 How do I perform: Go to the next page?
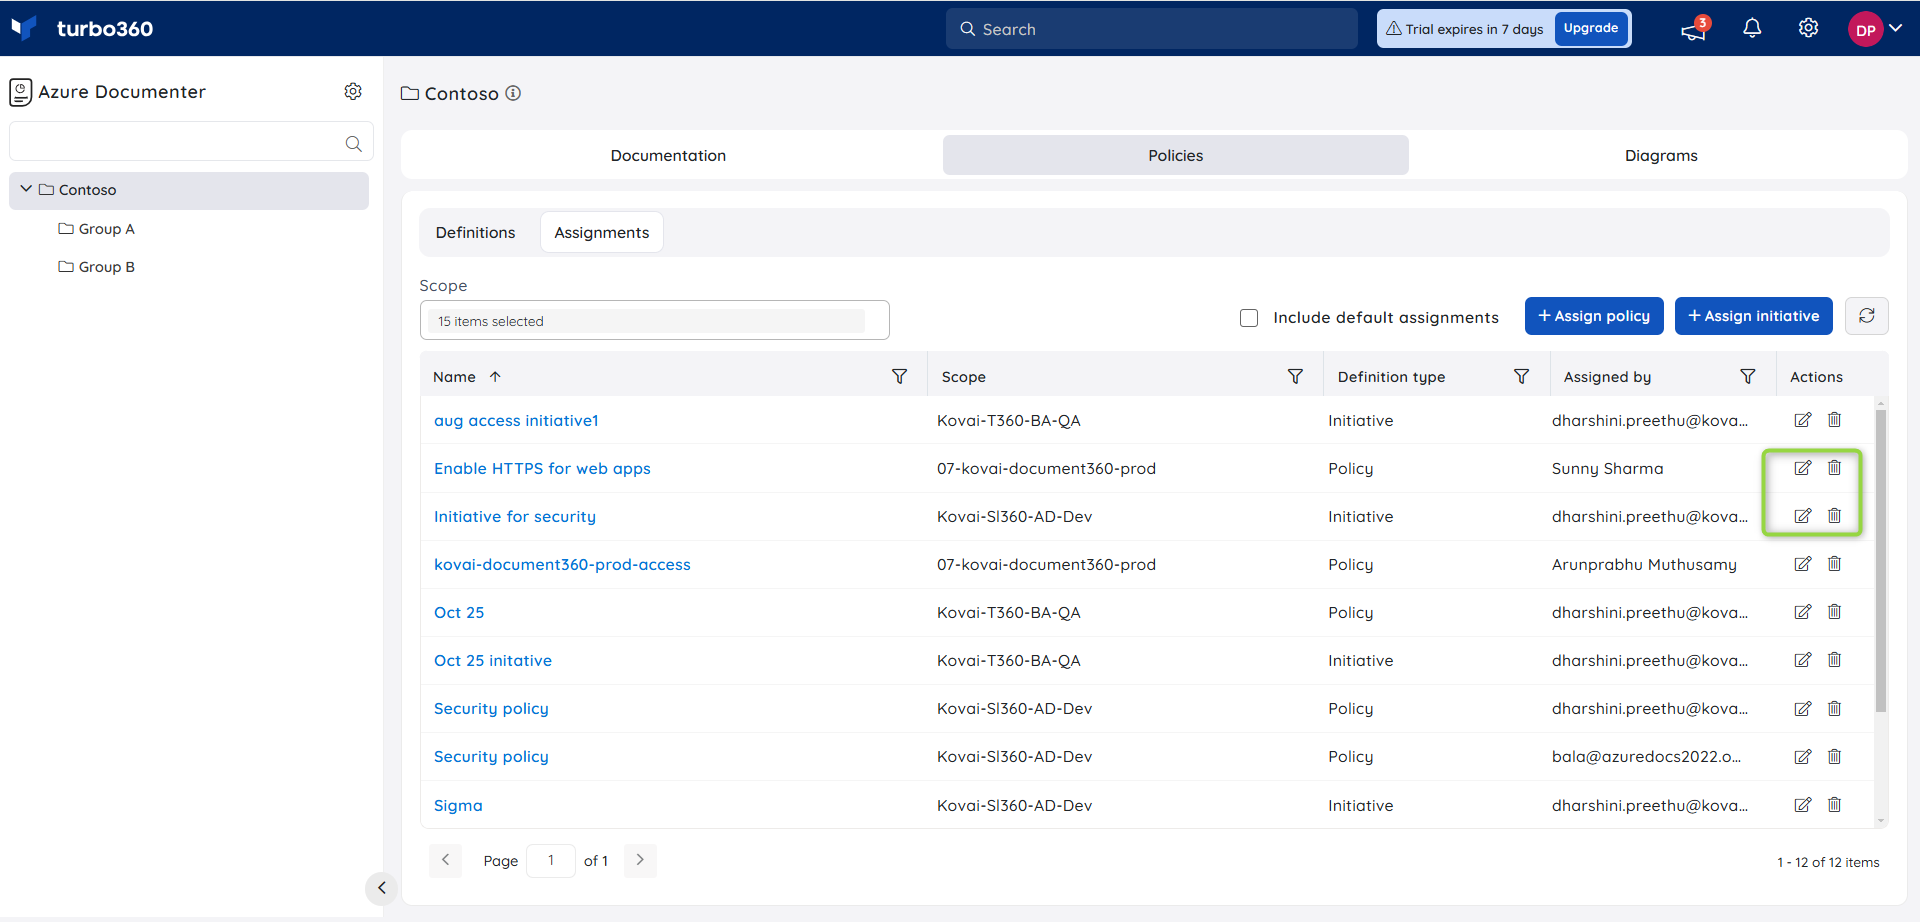640,860
